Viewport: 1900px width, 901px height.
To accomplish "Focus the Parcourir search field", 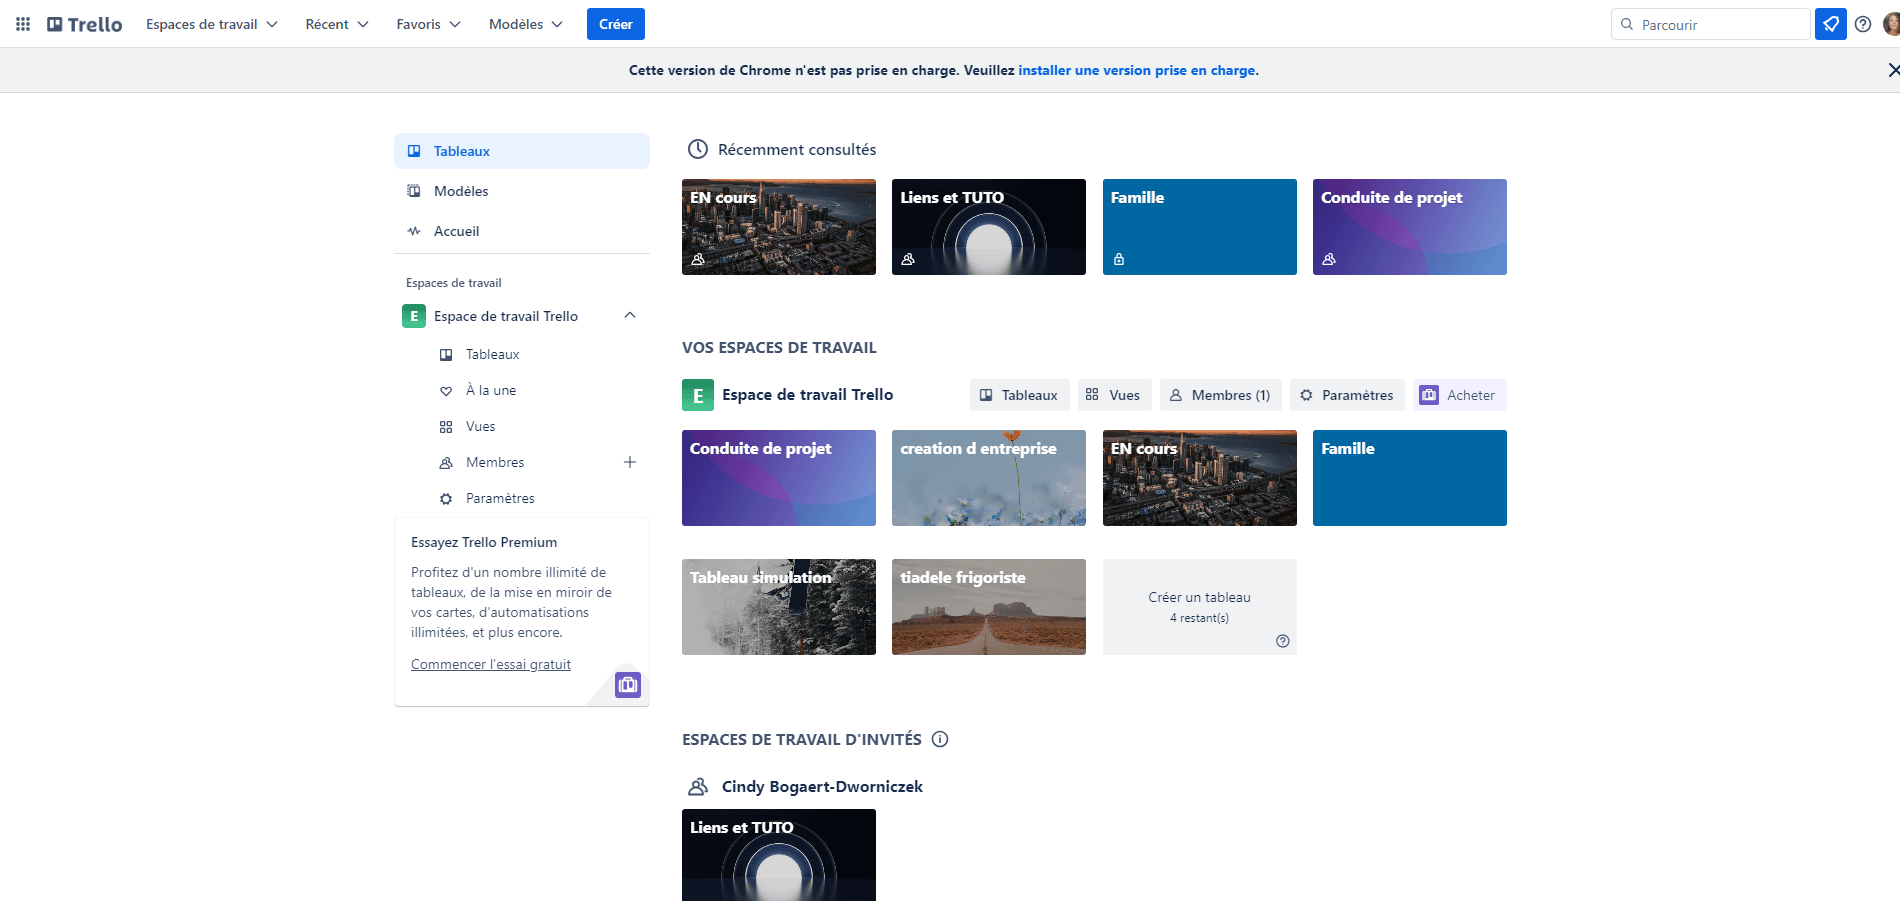I will (1711, 24).
